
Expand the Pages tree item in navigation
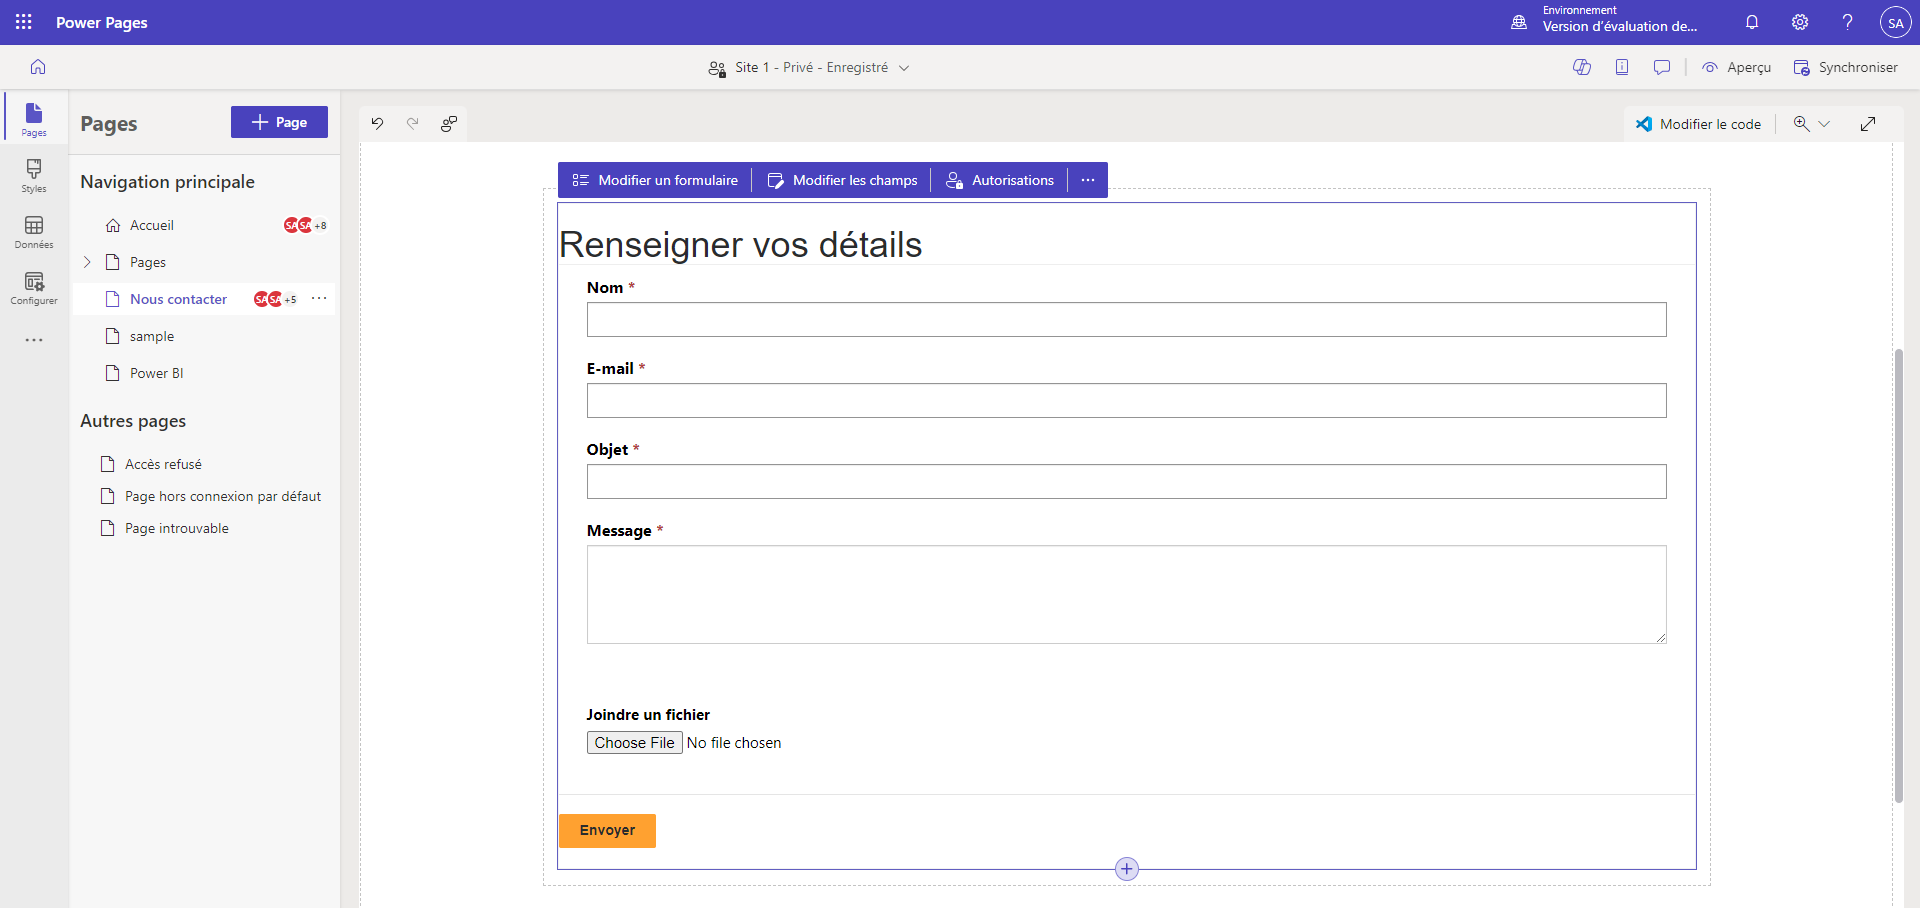87,261
